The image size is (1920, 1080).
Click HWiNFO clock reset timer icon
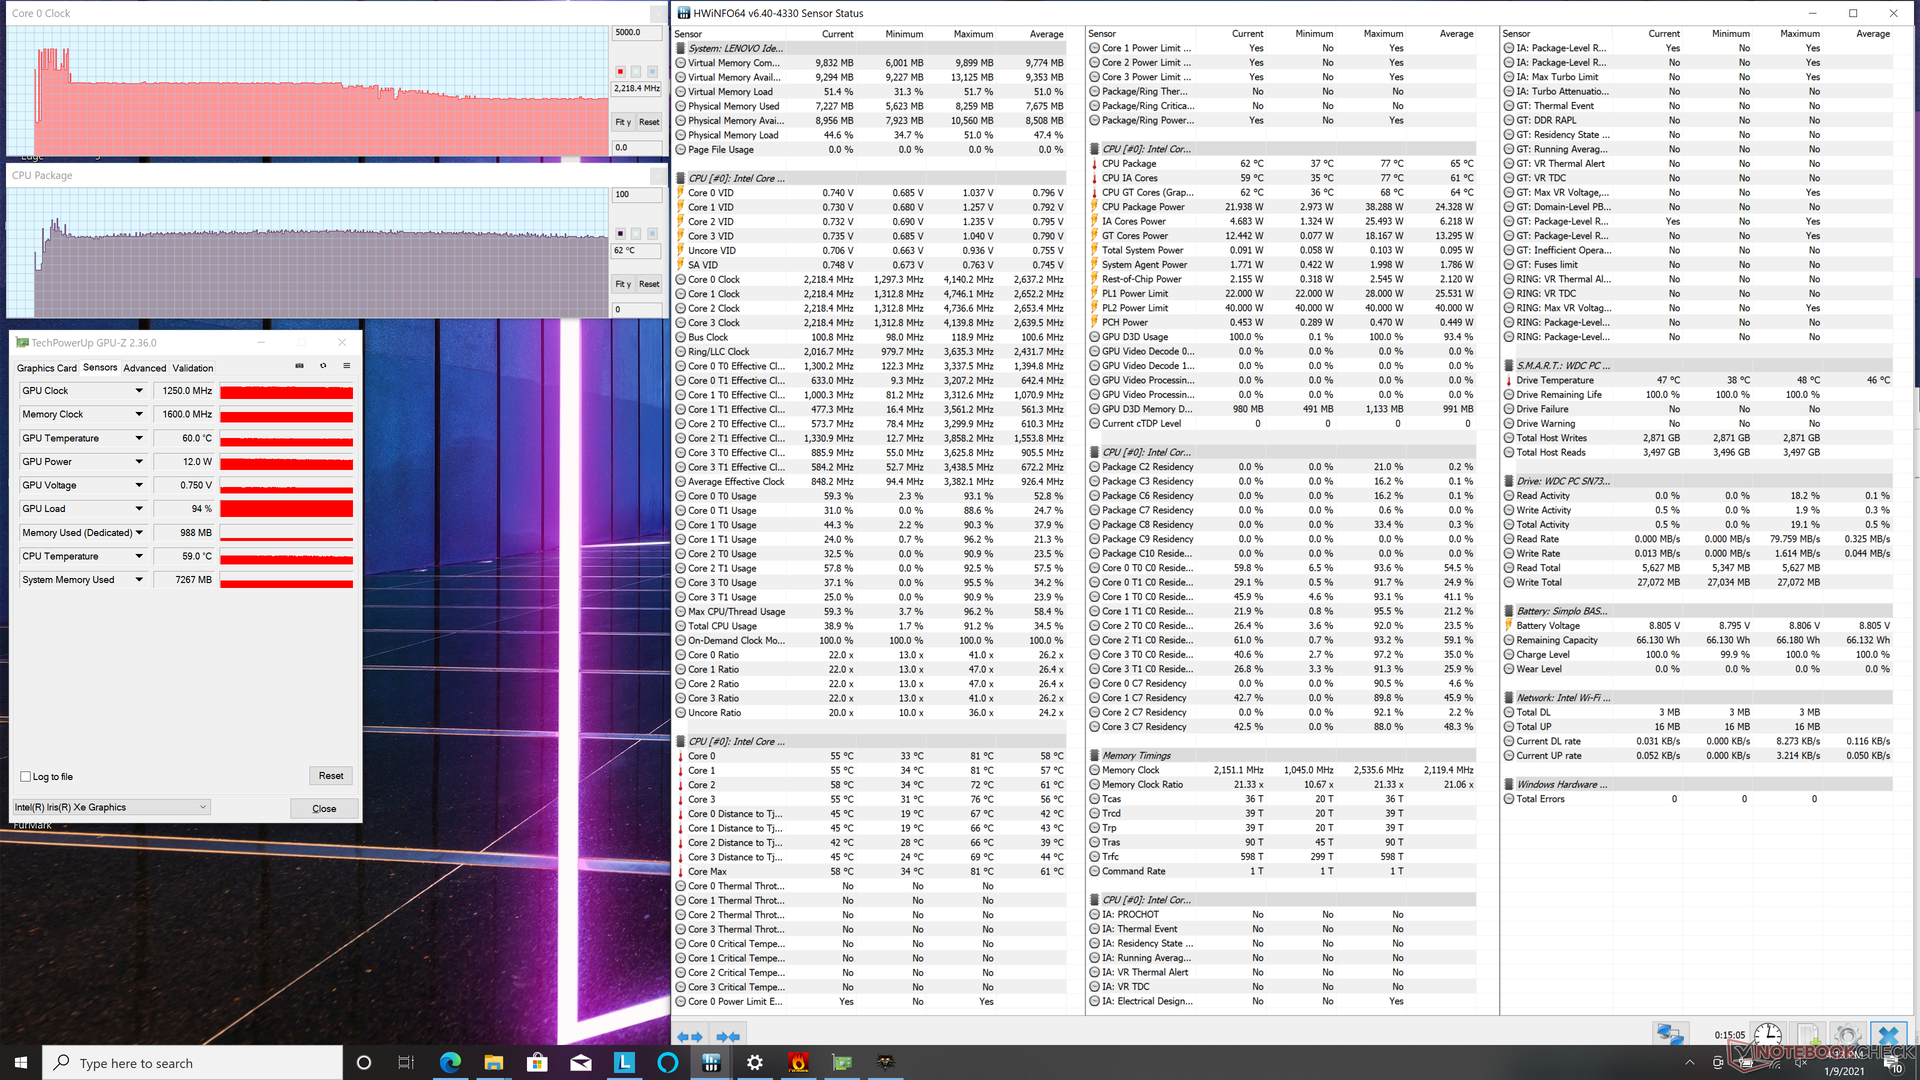1767,1035
